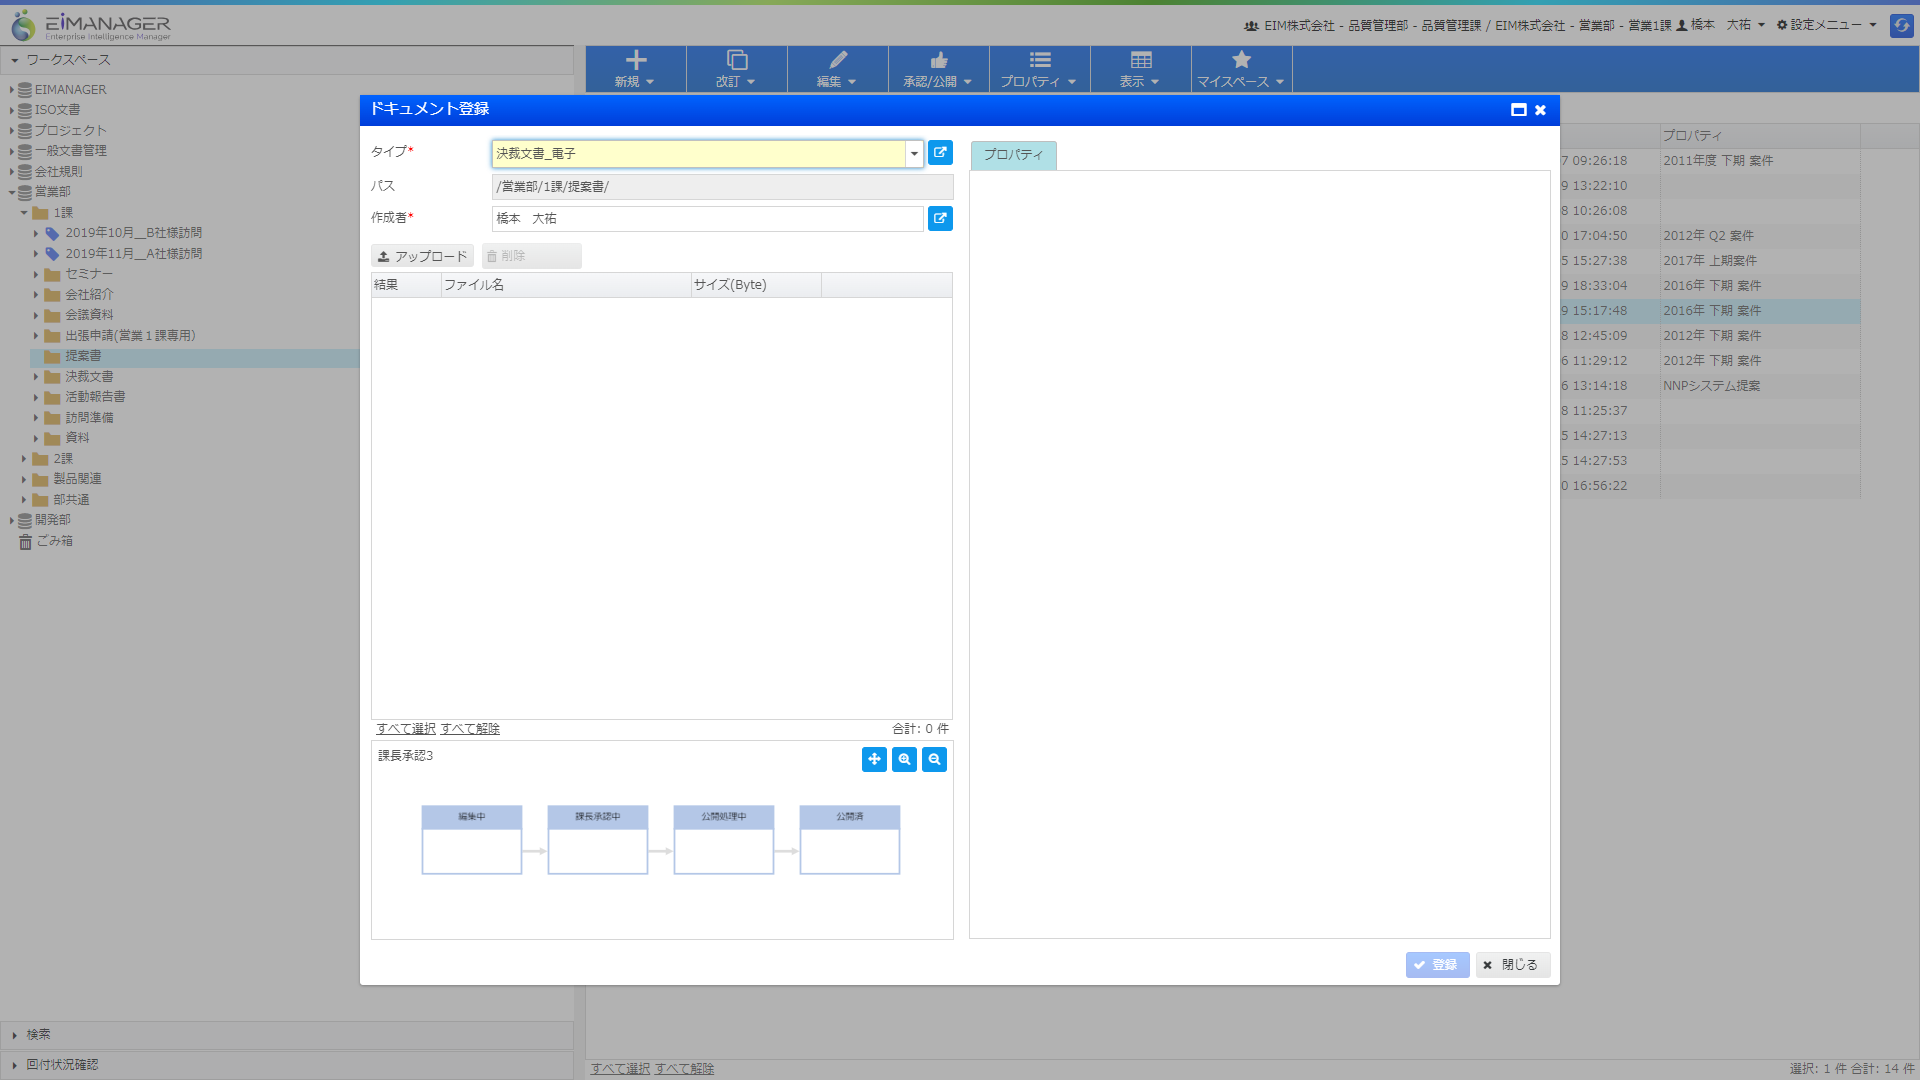
Task: Click the 削除 button in dialog
Action: [531, 256]
